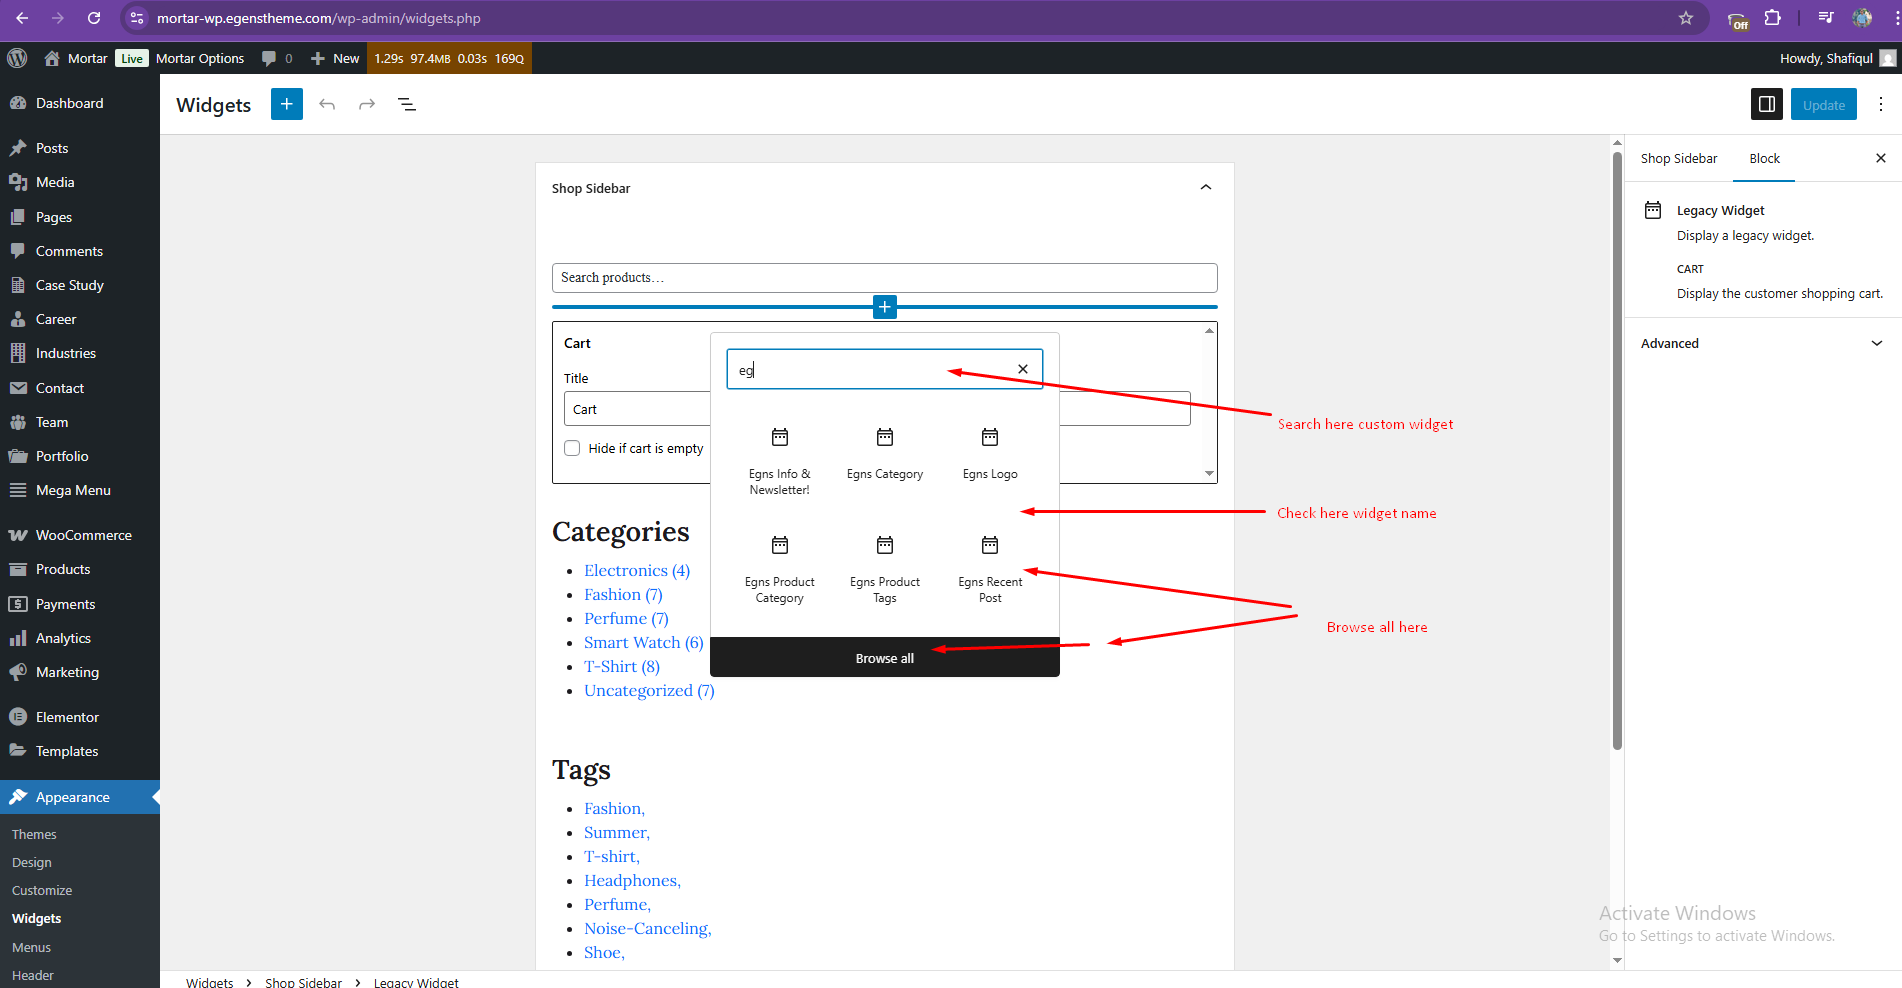1902x988 pixels.
Task: Switch to the Shop Sidebar tab
Action: pos(1679,158)
